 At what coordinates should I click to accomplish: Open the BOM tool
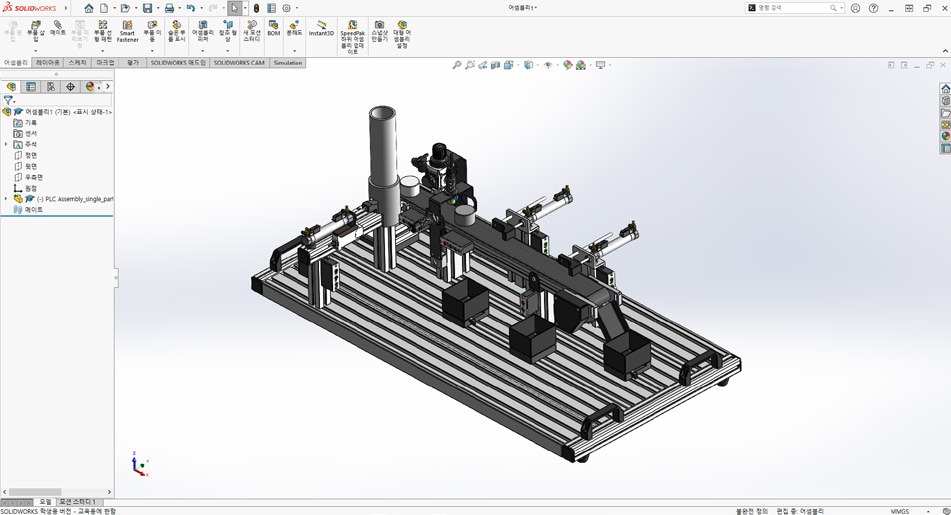273,28
